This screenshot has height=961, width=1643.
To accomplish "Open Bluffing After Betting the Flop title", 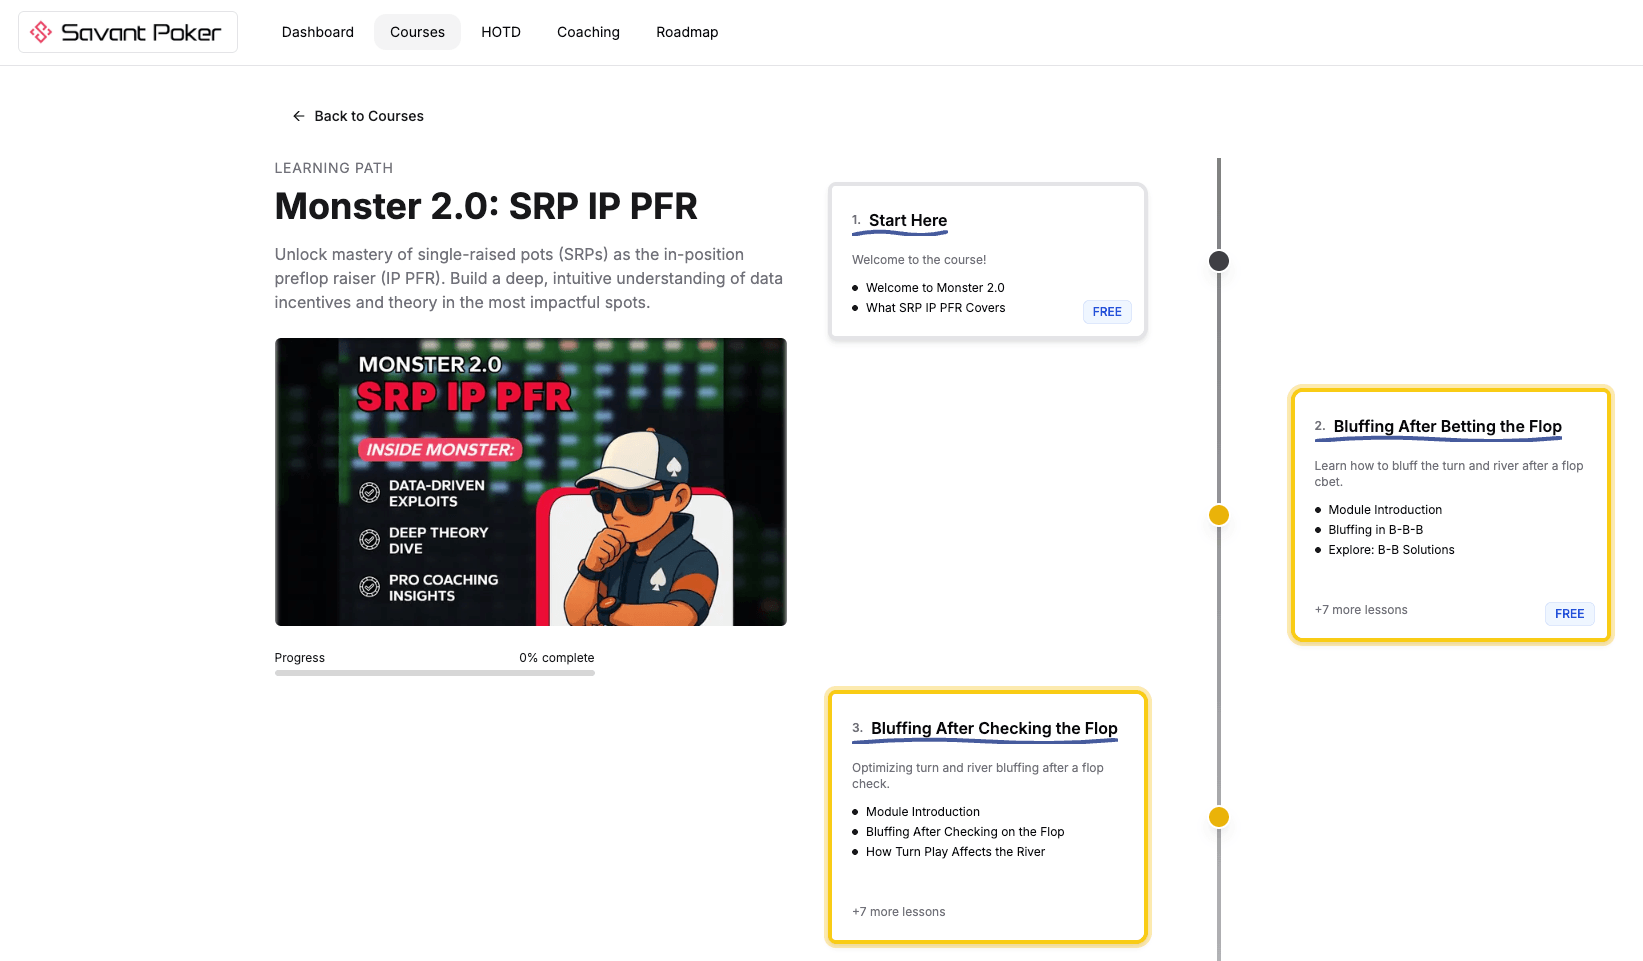I will point(1447,426).
